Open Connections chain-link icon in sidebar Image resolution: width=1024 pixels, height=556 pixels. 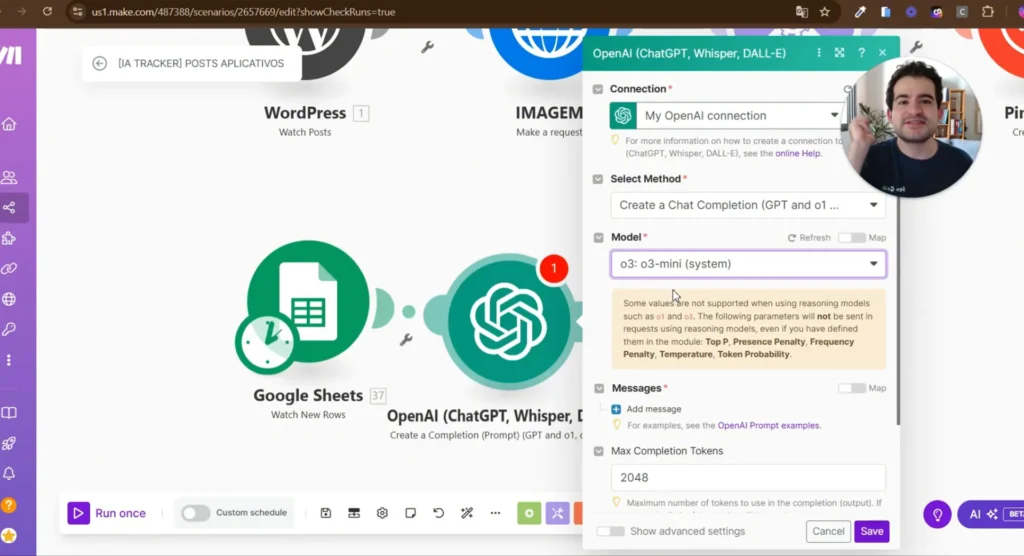pos(9,269)
